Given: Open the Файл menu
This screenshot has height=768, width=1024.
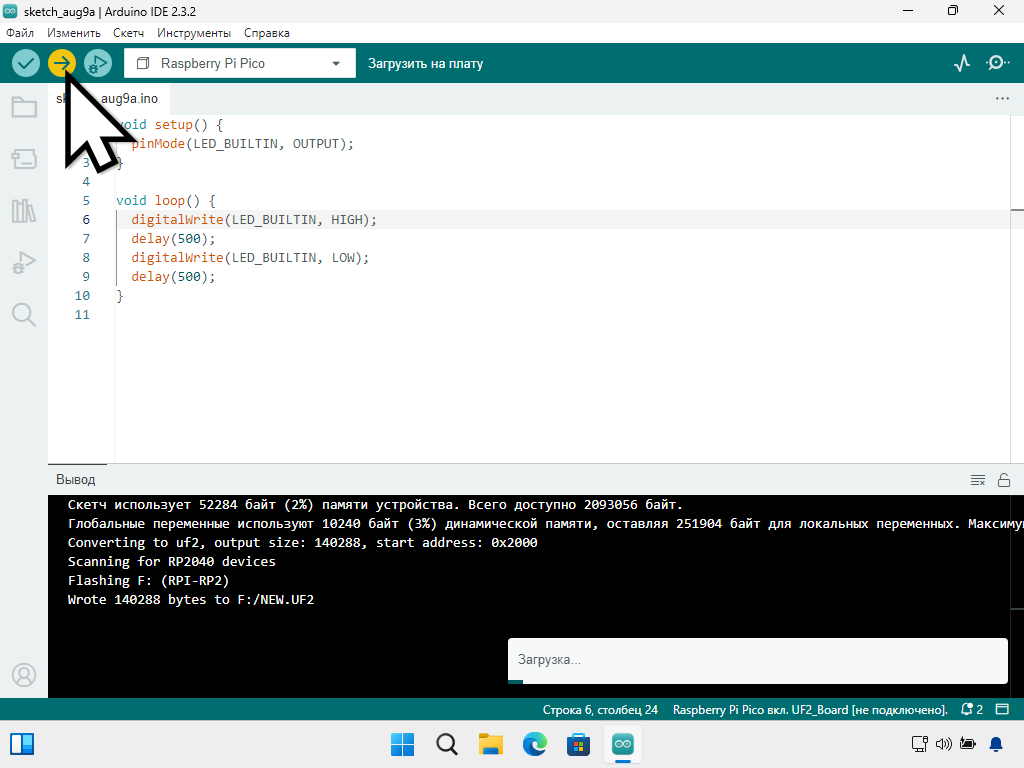Looking at the screenshot, I should tap(20, 33).
